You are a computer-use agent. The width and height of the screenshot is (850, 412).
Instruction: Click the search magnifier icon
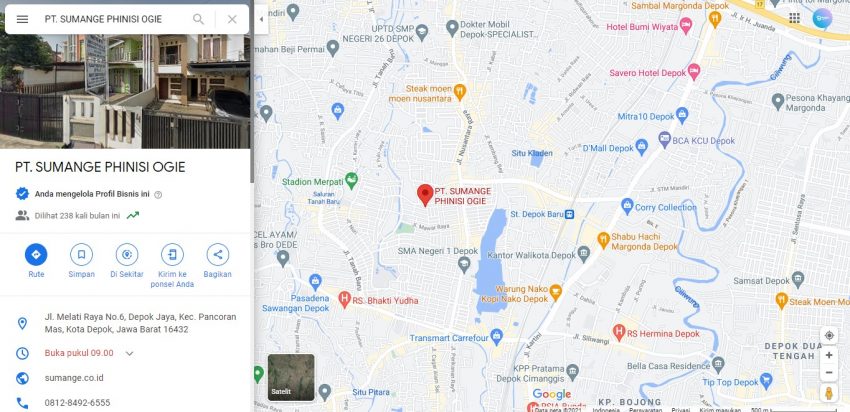click(x=198, y=20)
